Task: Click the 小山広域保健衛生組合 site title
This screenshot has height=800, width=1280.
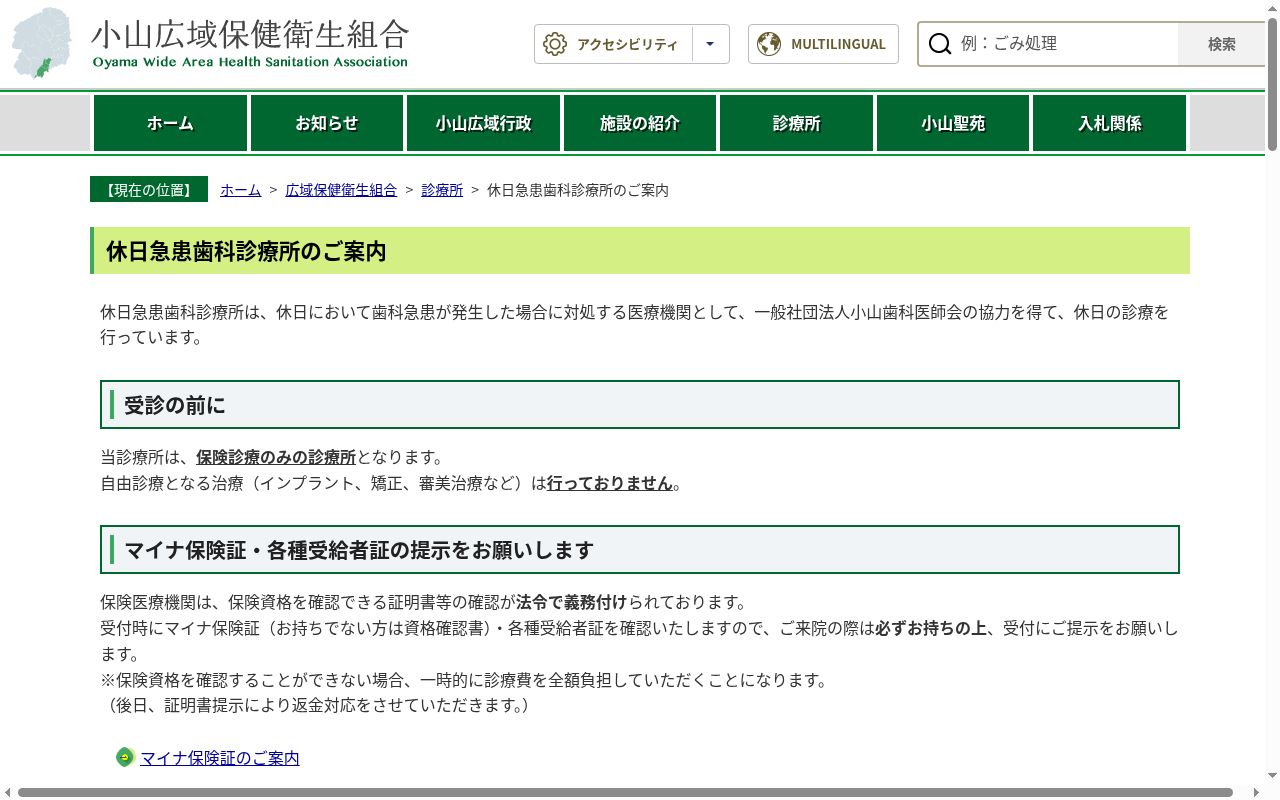Action: point(250,34)
